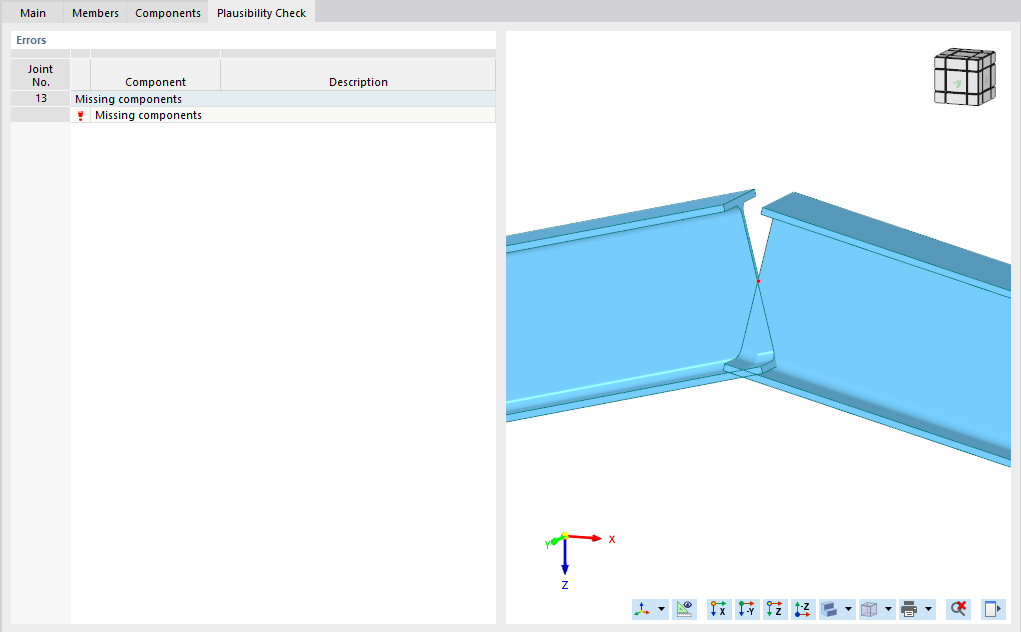
Task: Open the Components tab
Action: click(167, 12)
